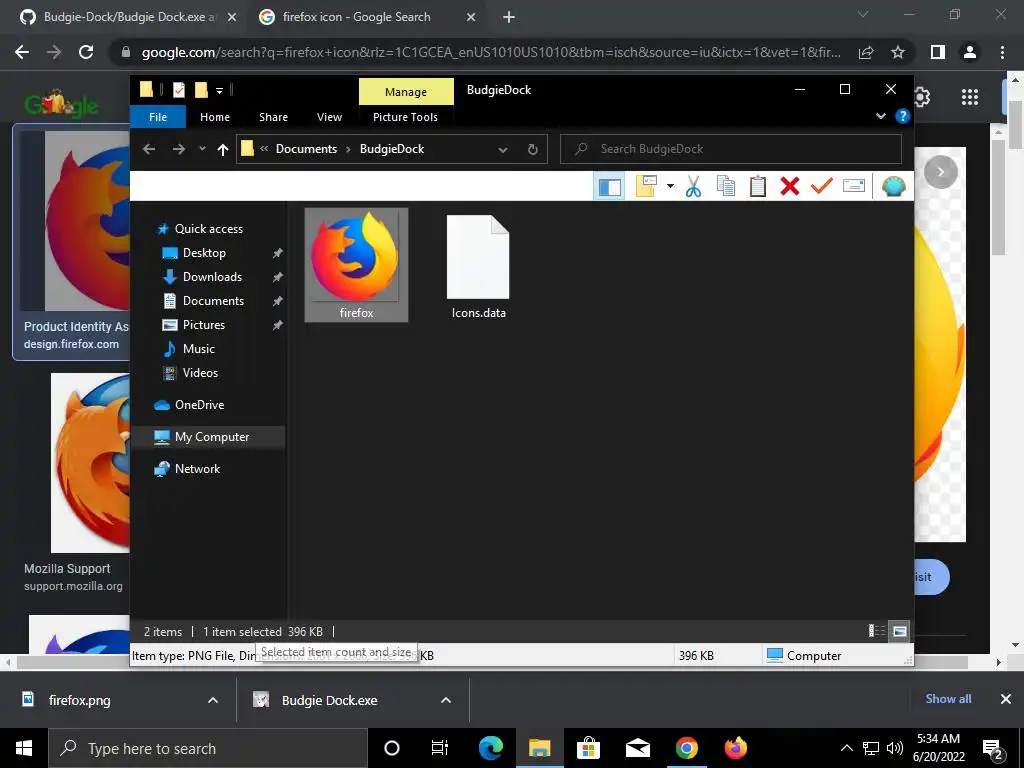The width and height of the screenshot is (1024, 768).
Task: Open the Share ribbon tab
Action: 273,117
